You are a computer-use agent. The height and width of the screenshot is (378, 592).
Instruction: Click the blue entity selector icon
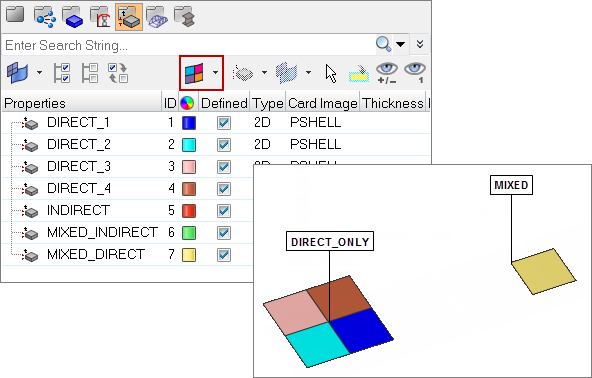pos(17,73)
